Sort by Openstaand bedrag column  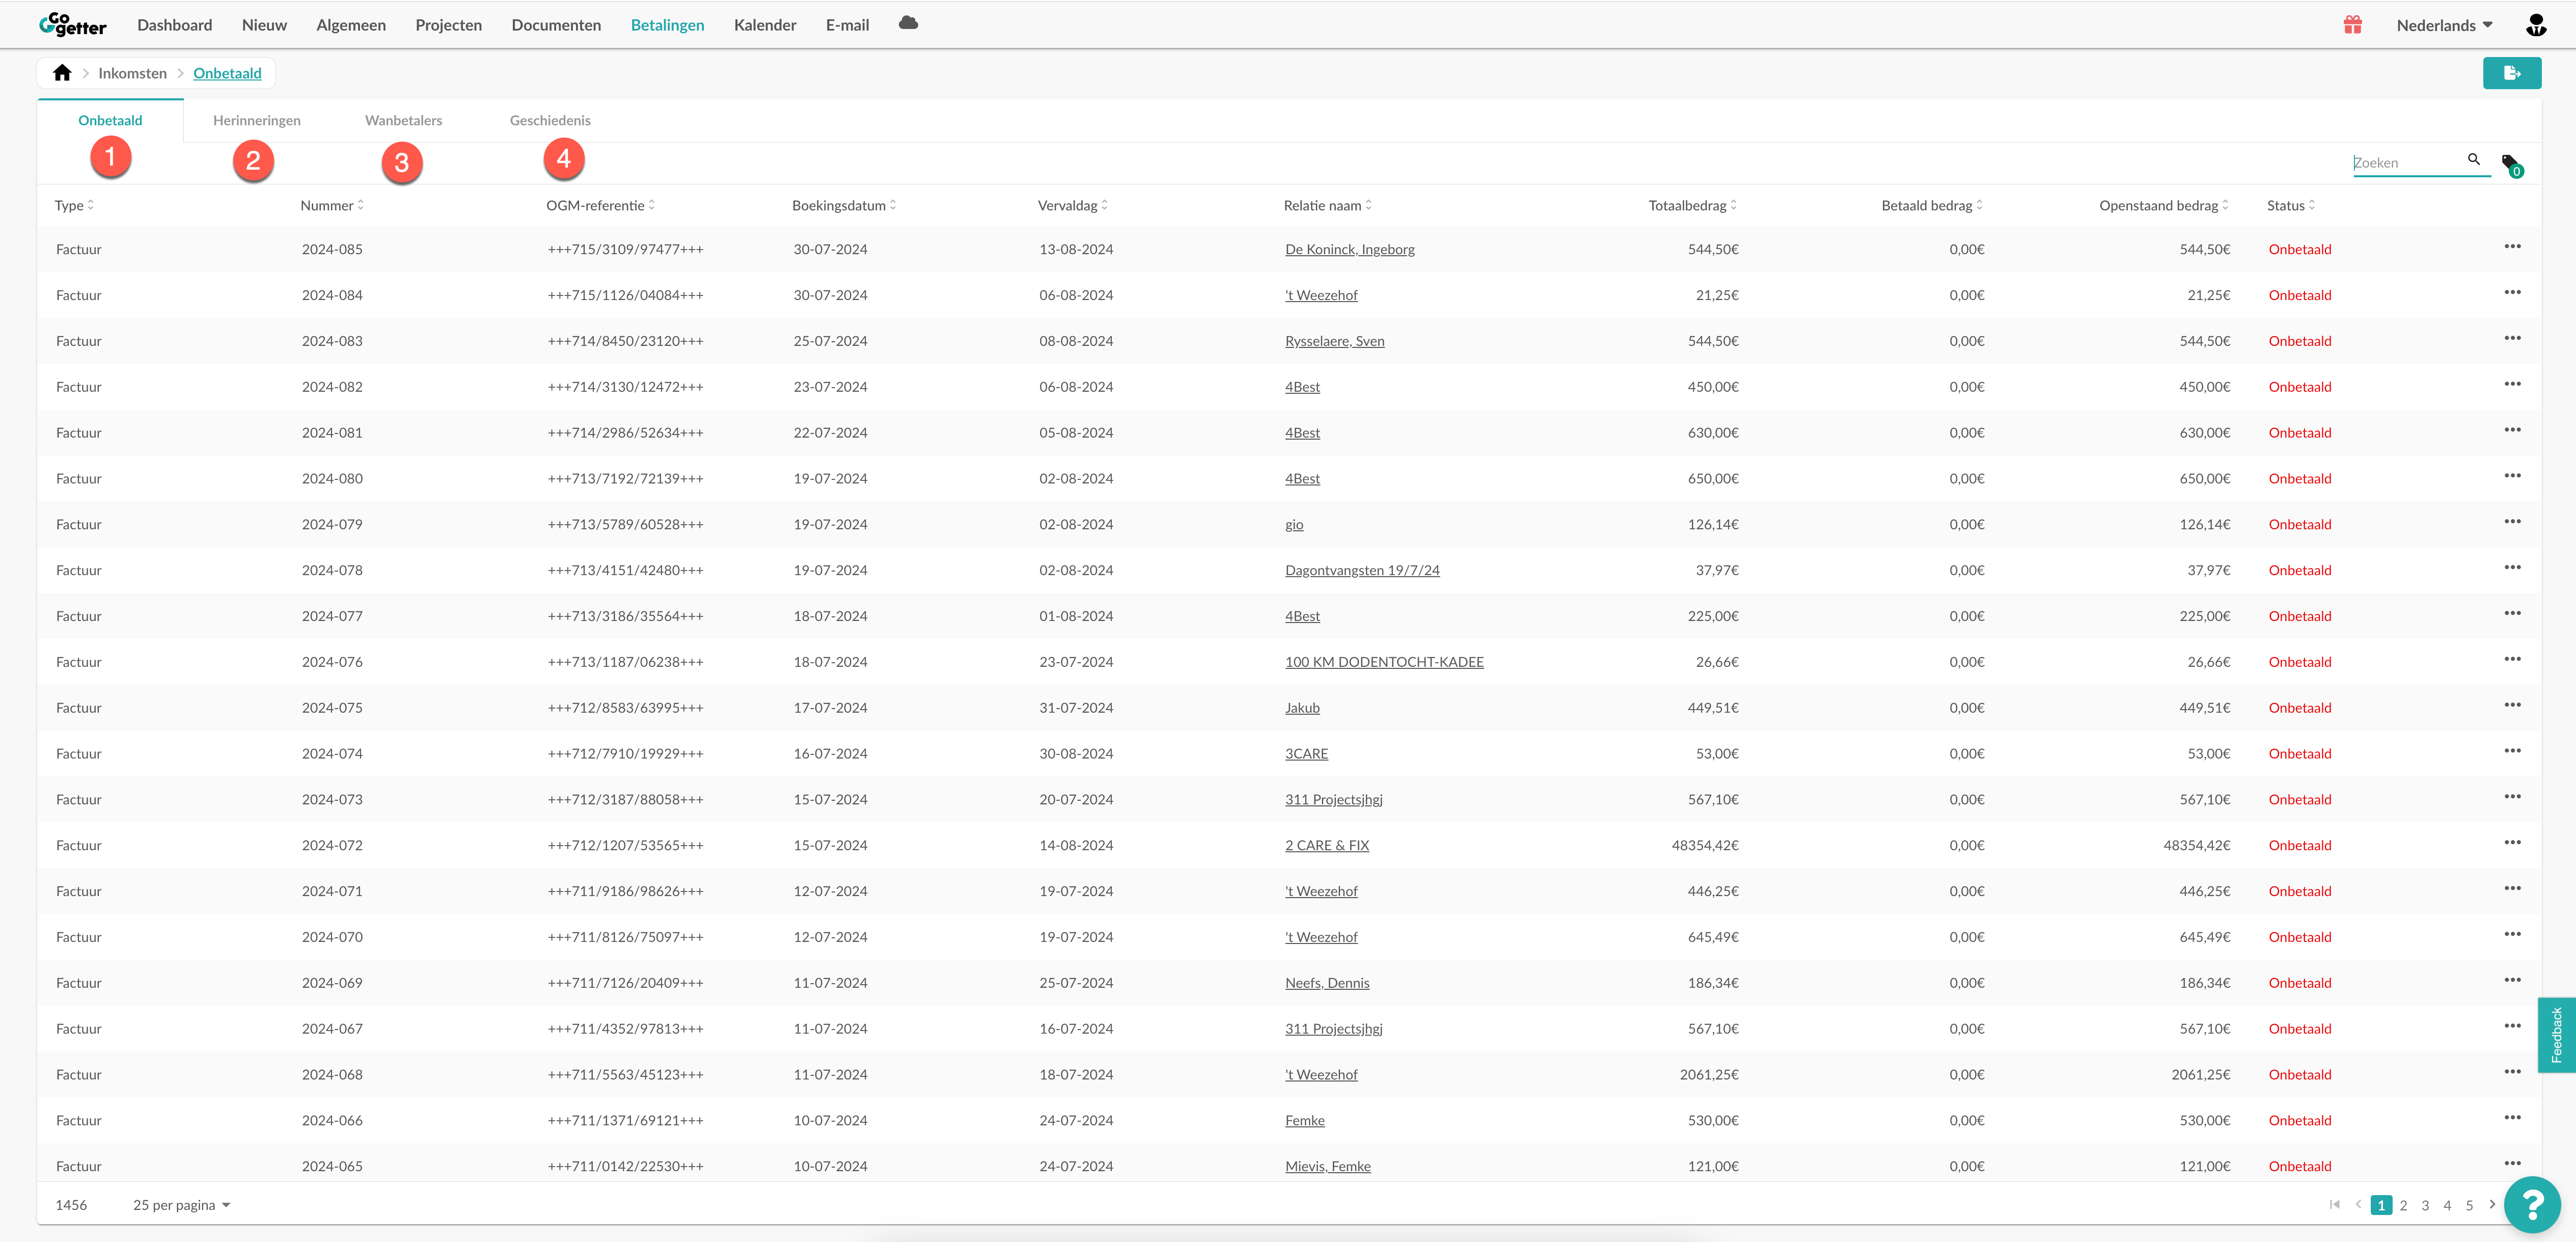(2164, 206)
